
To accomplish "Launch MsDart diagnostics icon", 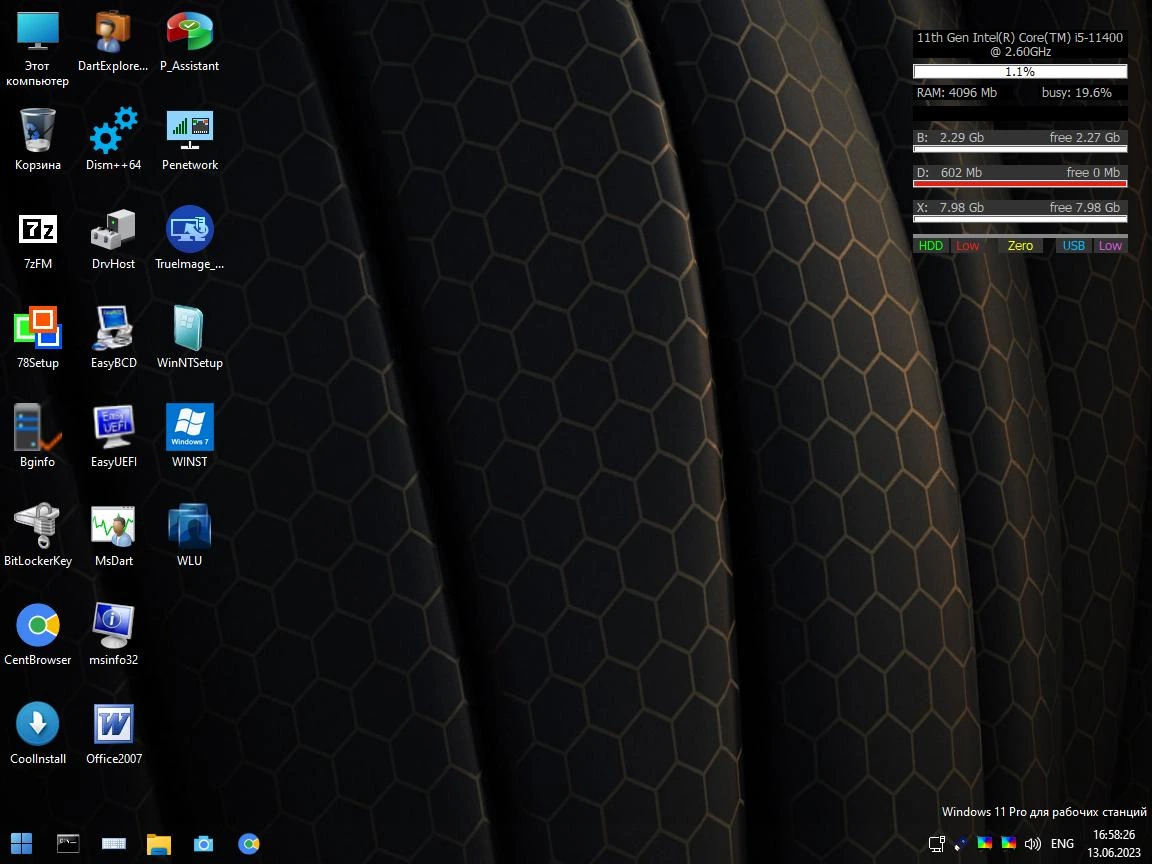I will 113,536.
